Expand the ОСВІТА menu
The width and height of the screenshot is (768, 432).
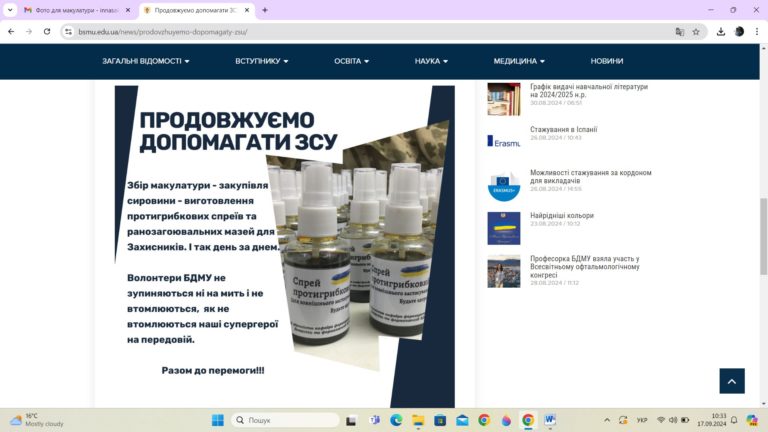click(x=351, y=61)
